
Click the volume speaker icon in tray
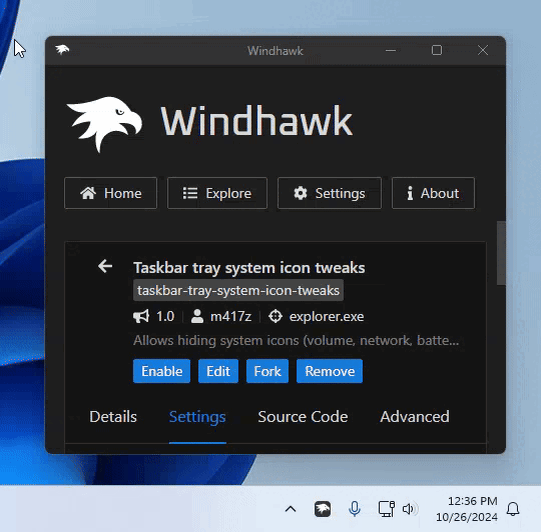[410, 509]
